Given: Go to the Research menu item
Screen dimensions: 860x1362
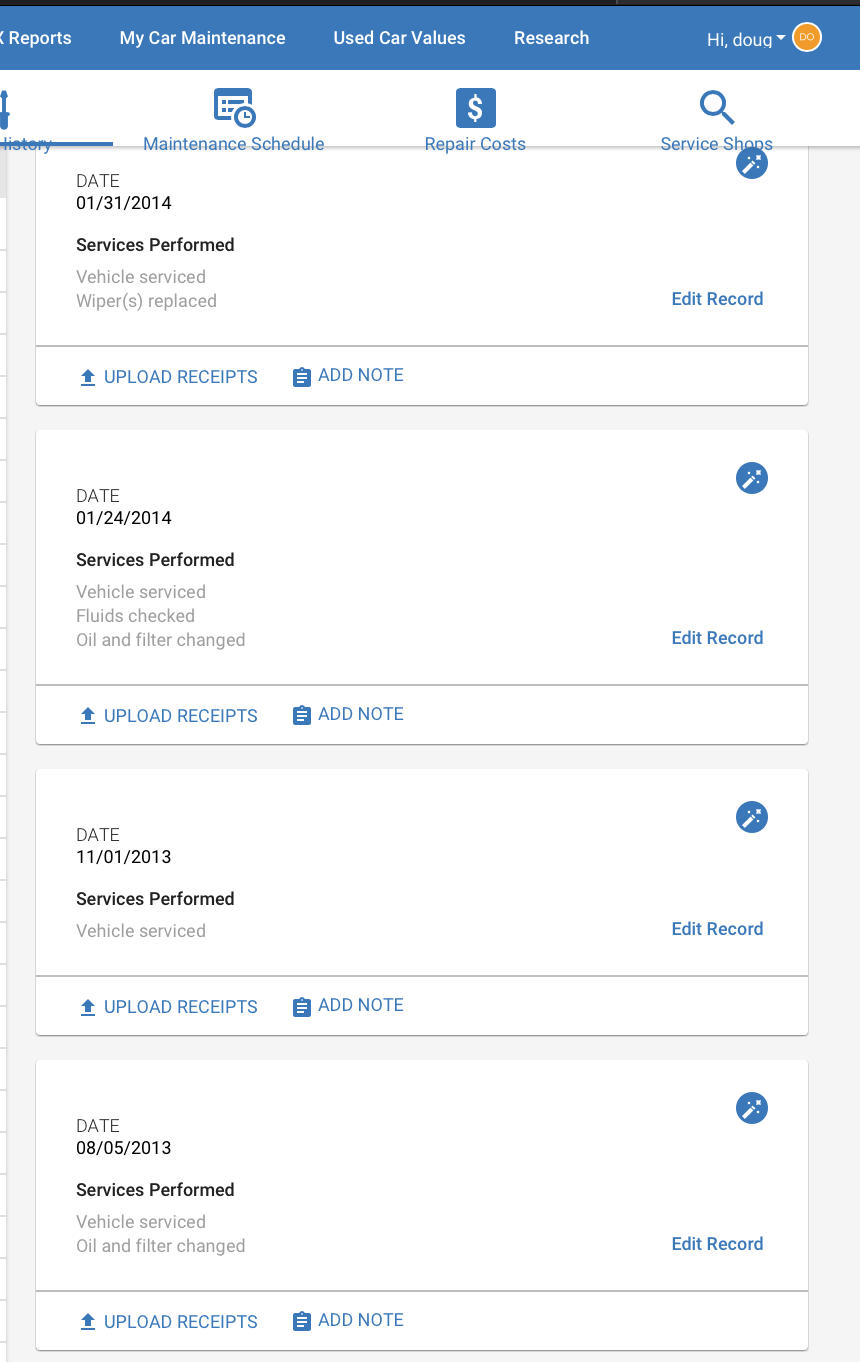Looking at the screenshot, I should point(552,38).
